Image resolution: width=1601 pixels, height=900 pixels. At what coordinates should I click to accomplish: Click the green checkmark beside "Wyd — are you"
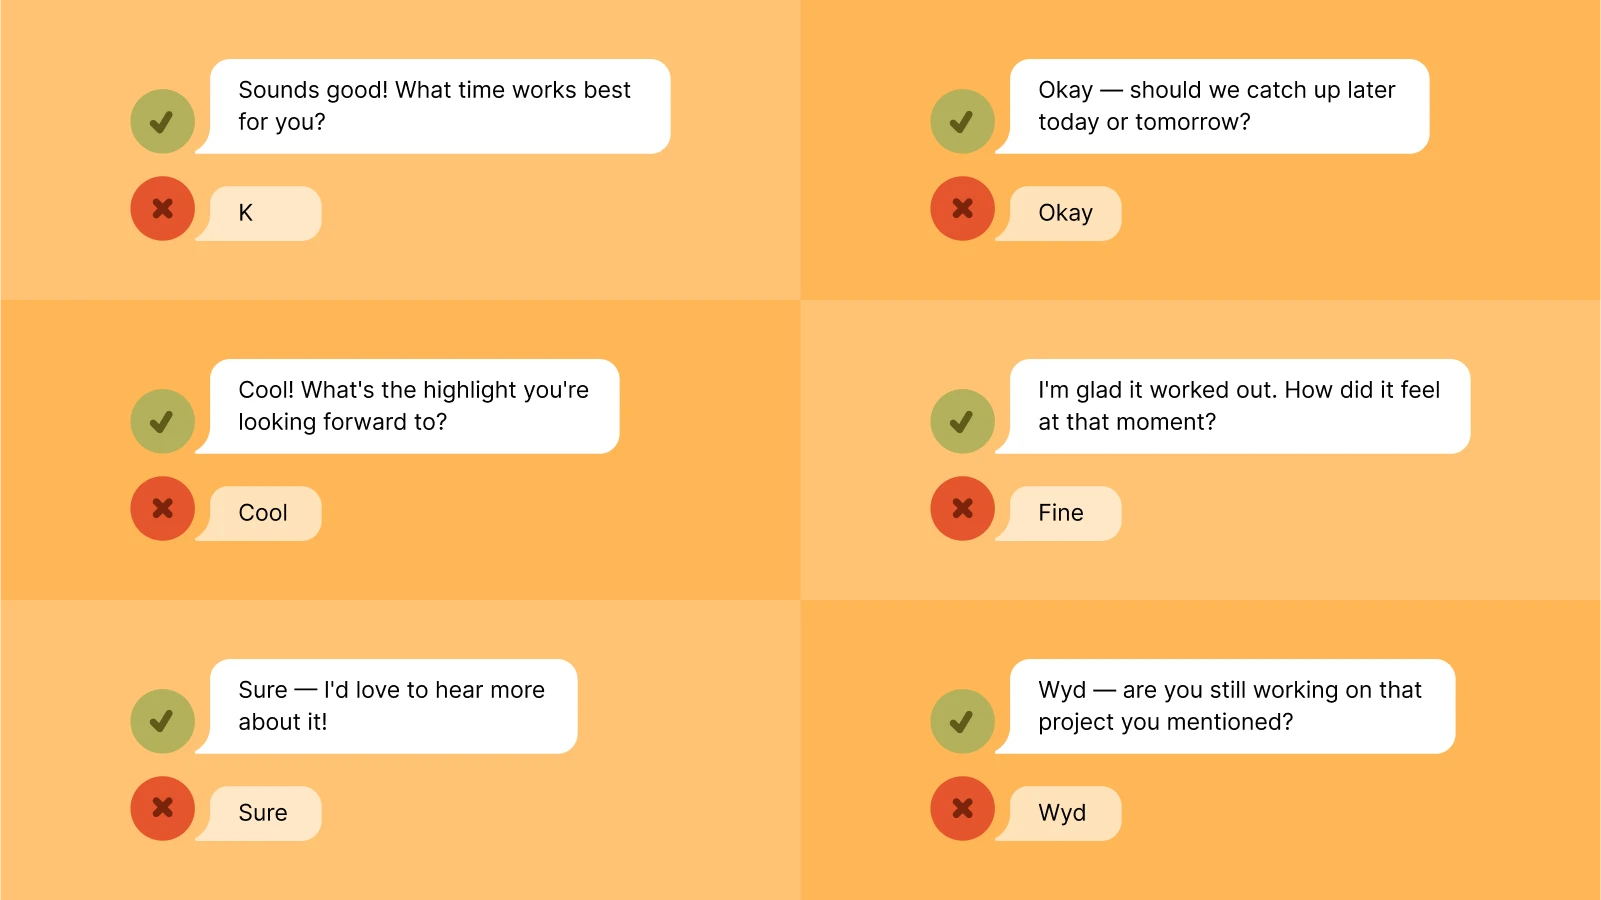click(x=962, y=721)
